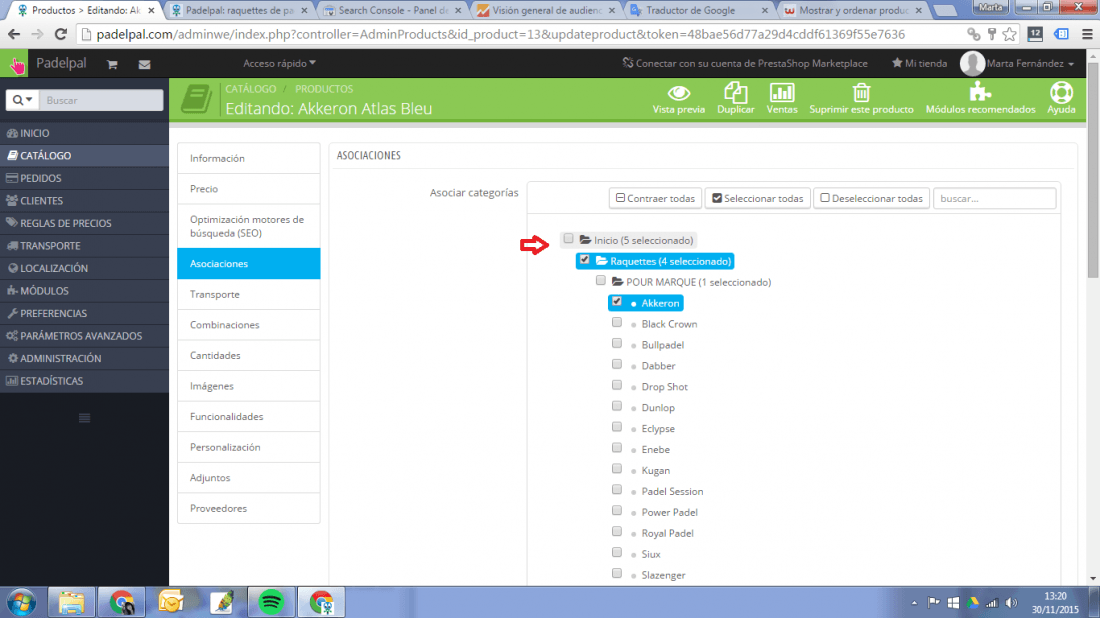Open the Imágenes tab
1100x618 pixels.
click(249, 386)
